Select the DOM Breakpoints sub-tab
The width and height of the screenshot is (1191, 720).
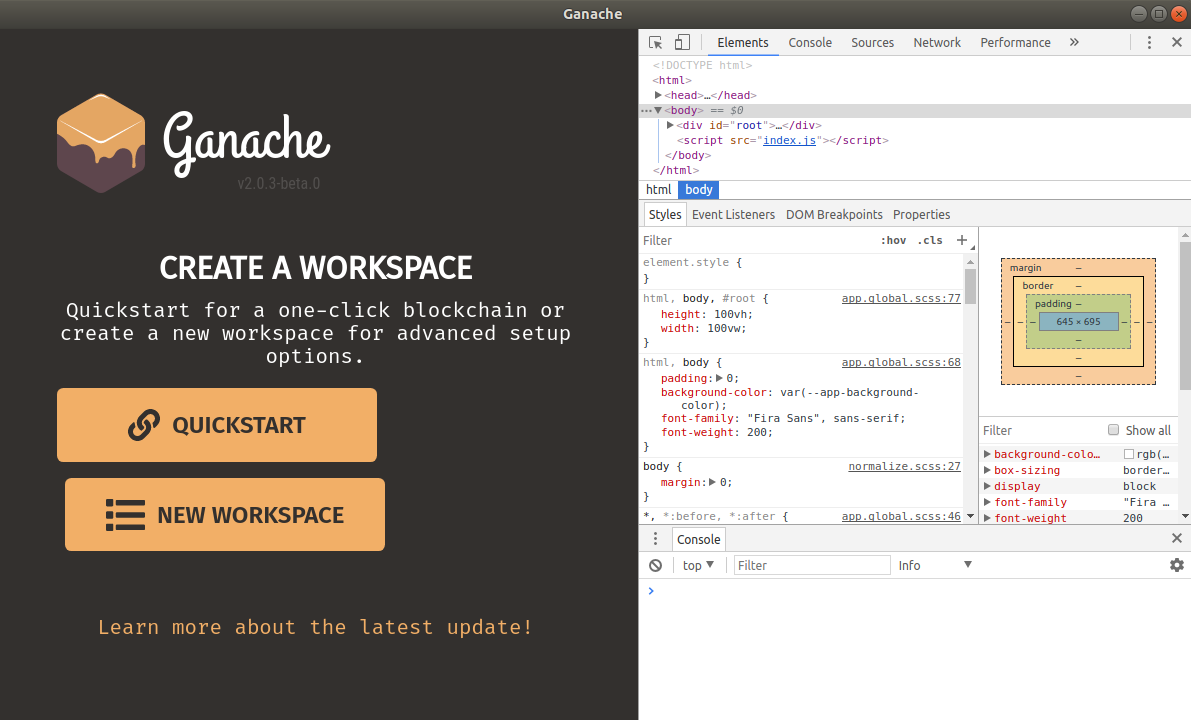834,215
